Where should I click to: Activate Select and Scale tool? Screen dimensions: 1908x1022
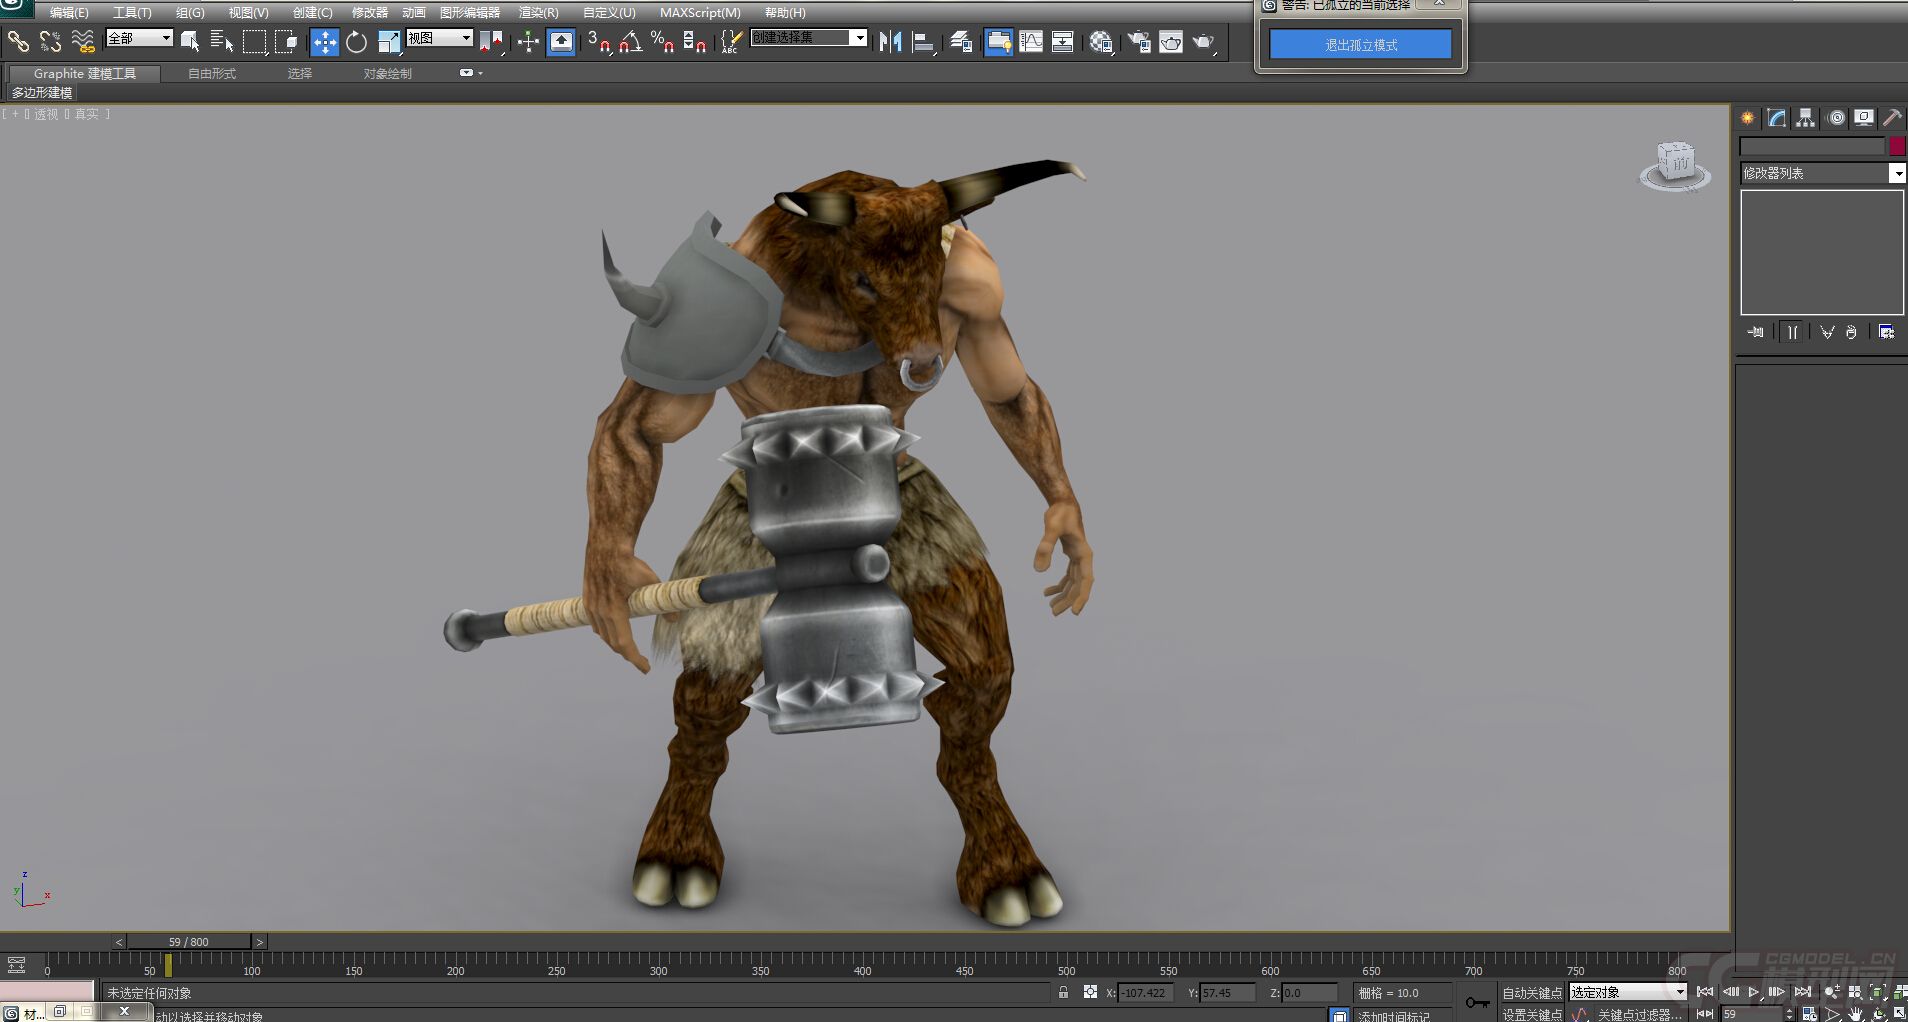pos(389,41)
